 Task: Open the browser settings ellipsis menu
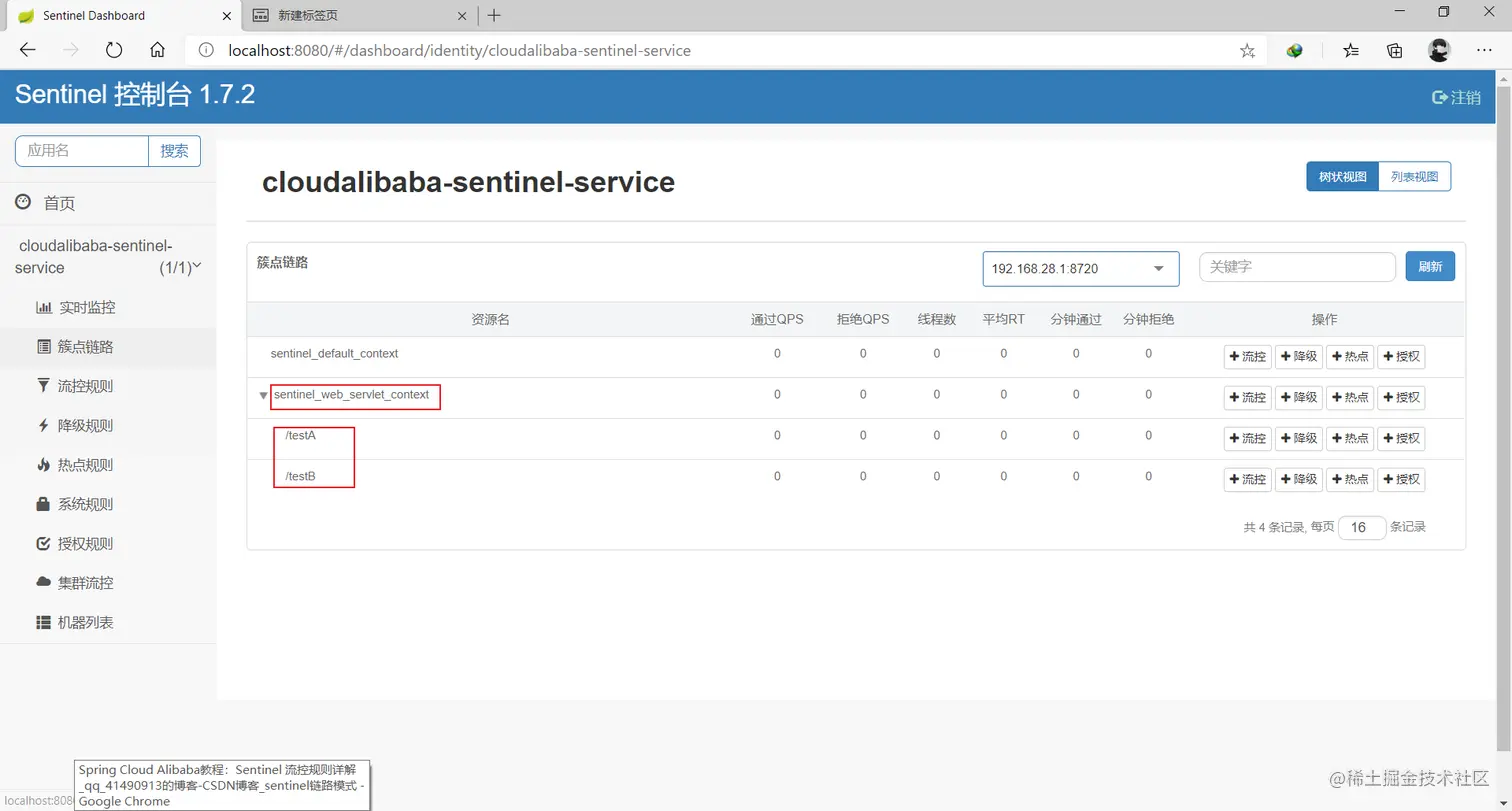[1485, 50]
